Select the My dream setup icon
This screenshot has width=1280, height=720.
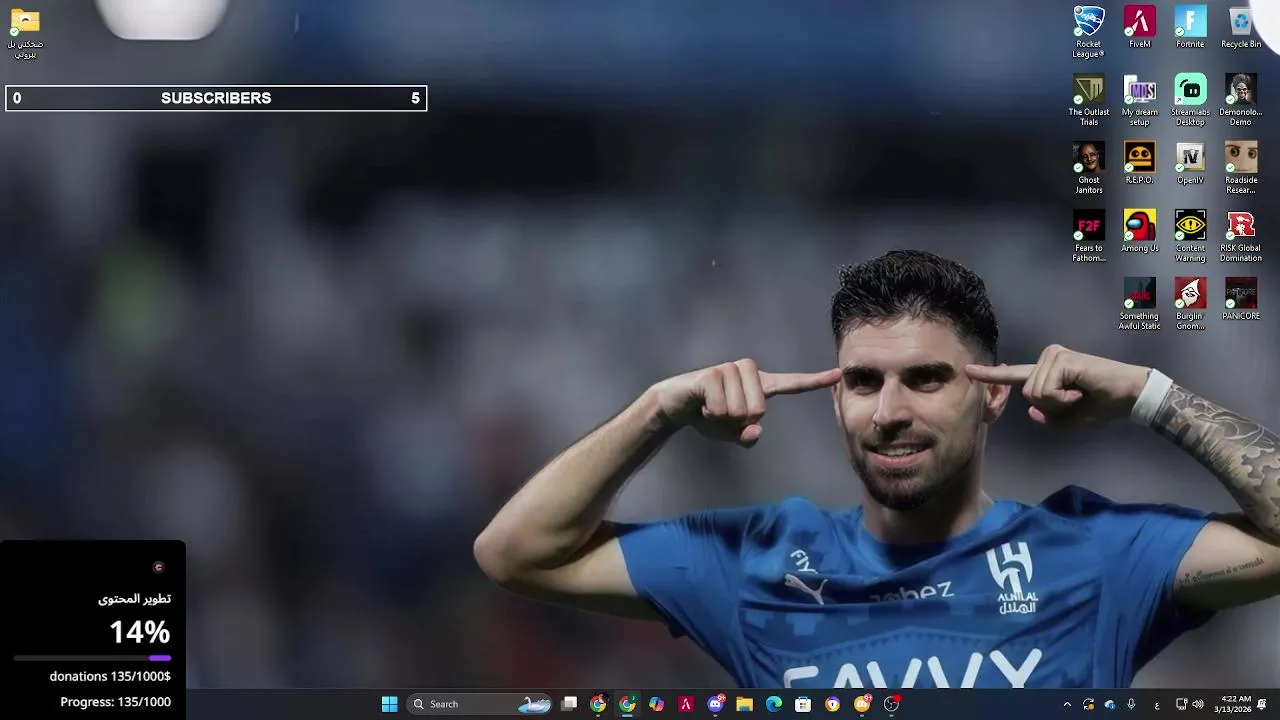[x=1139, y=100]
